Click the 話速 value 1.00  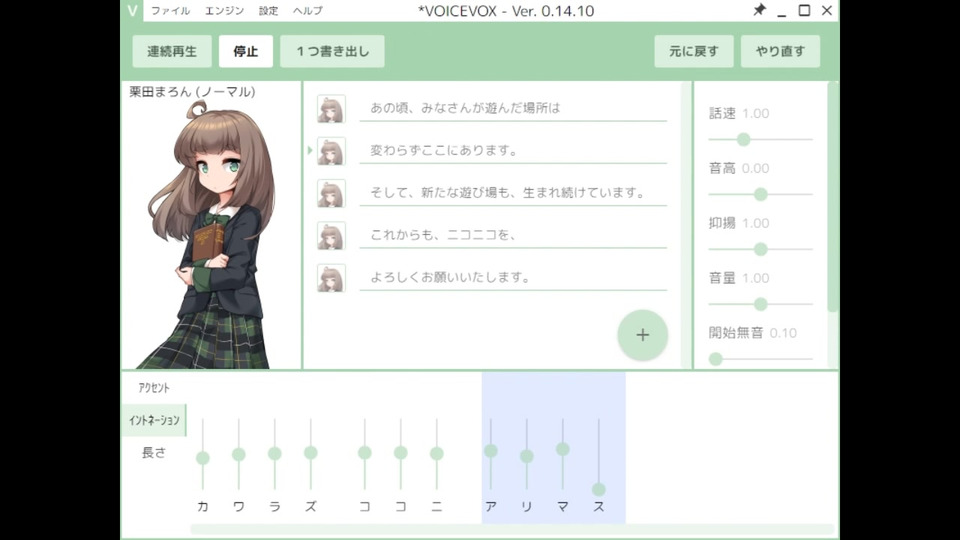[x=756, y=113]
